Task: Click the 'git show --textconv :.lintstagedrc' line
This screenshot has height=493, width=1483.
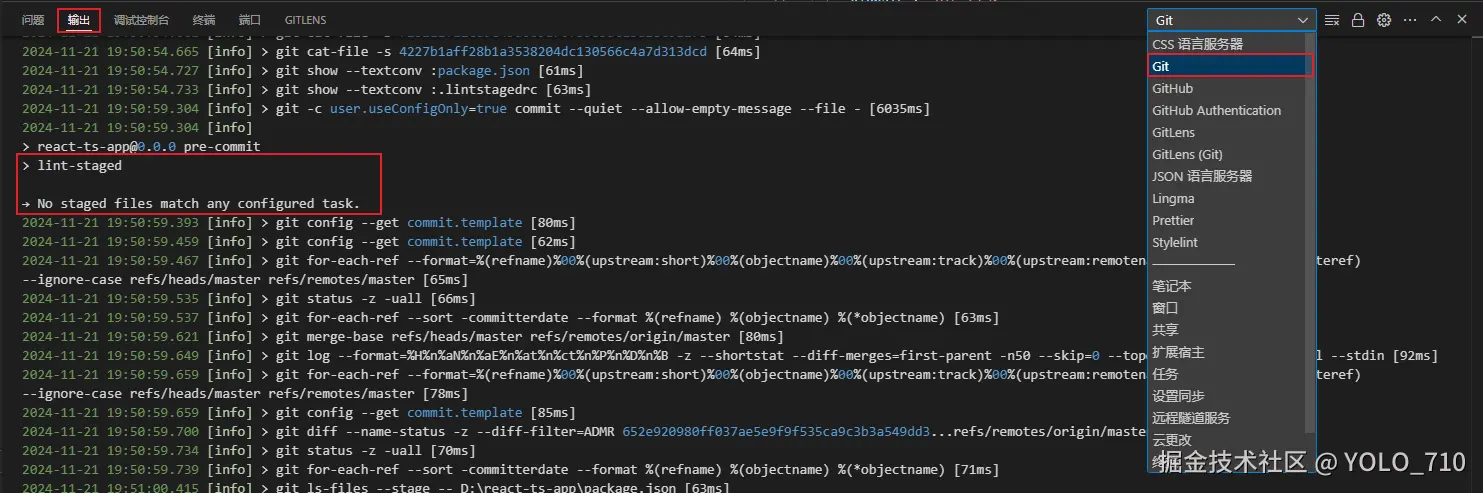Action: point(307,89)
